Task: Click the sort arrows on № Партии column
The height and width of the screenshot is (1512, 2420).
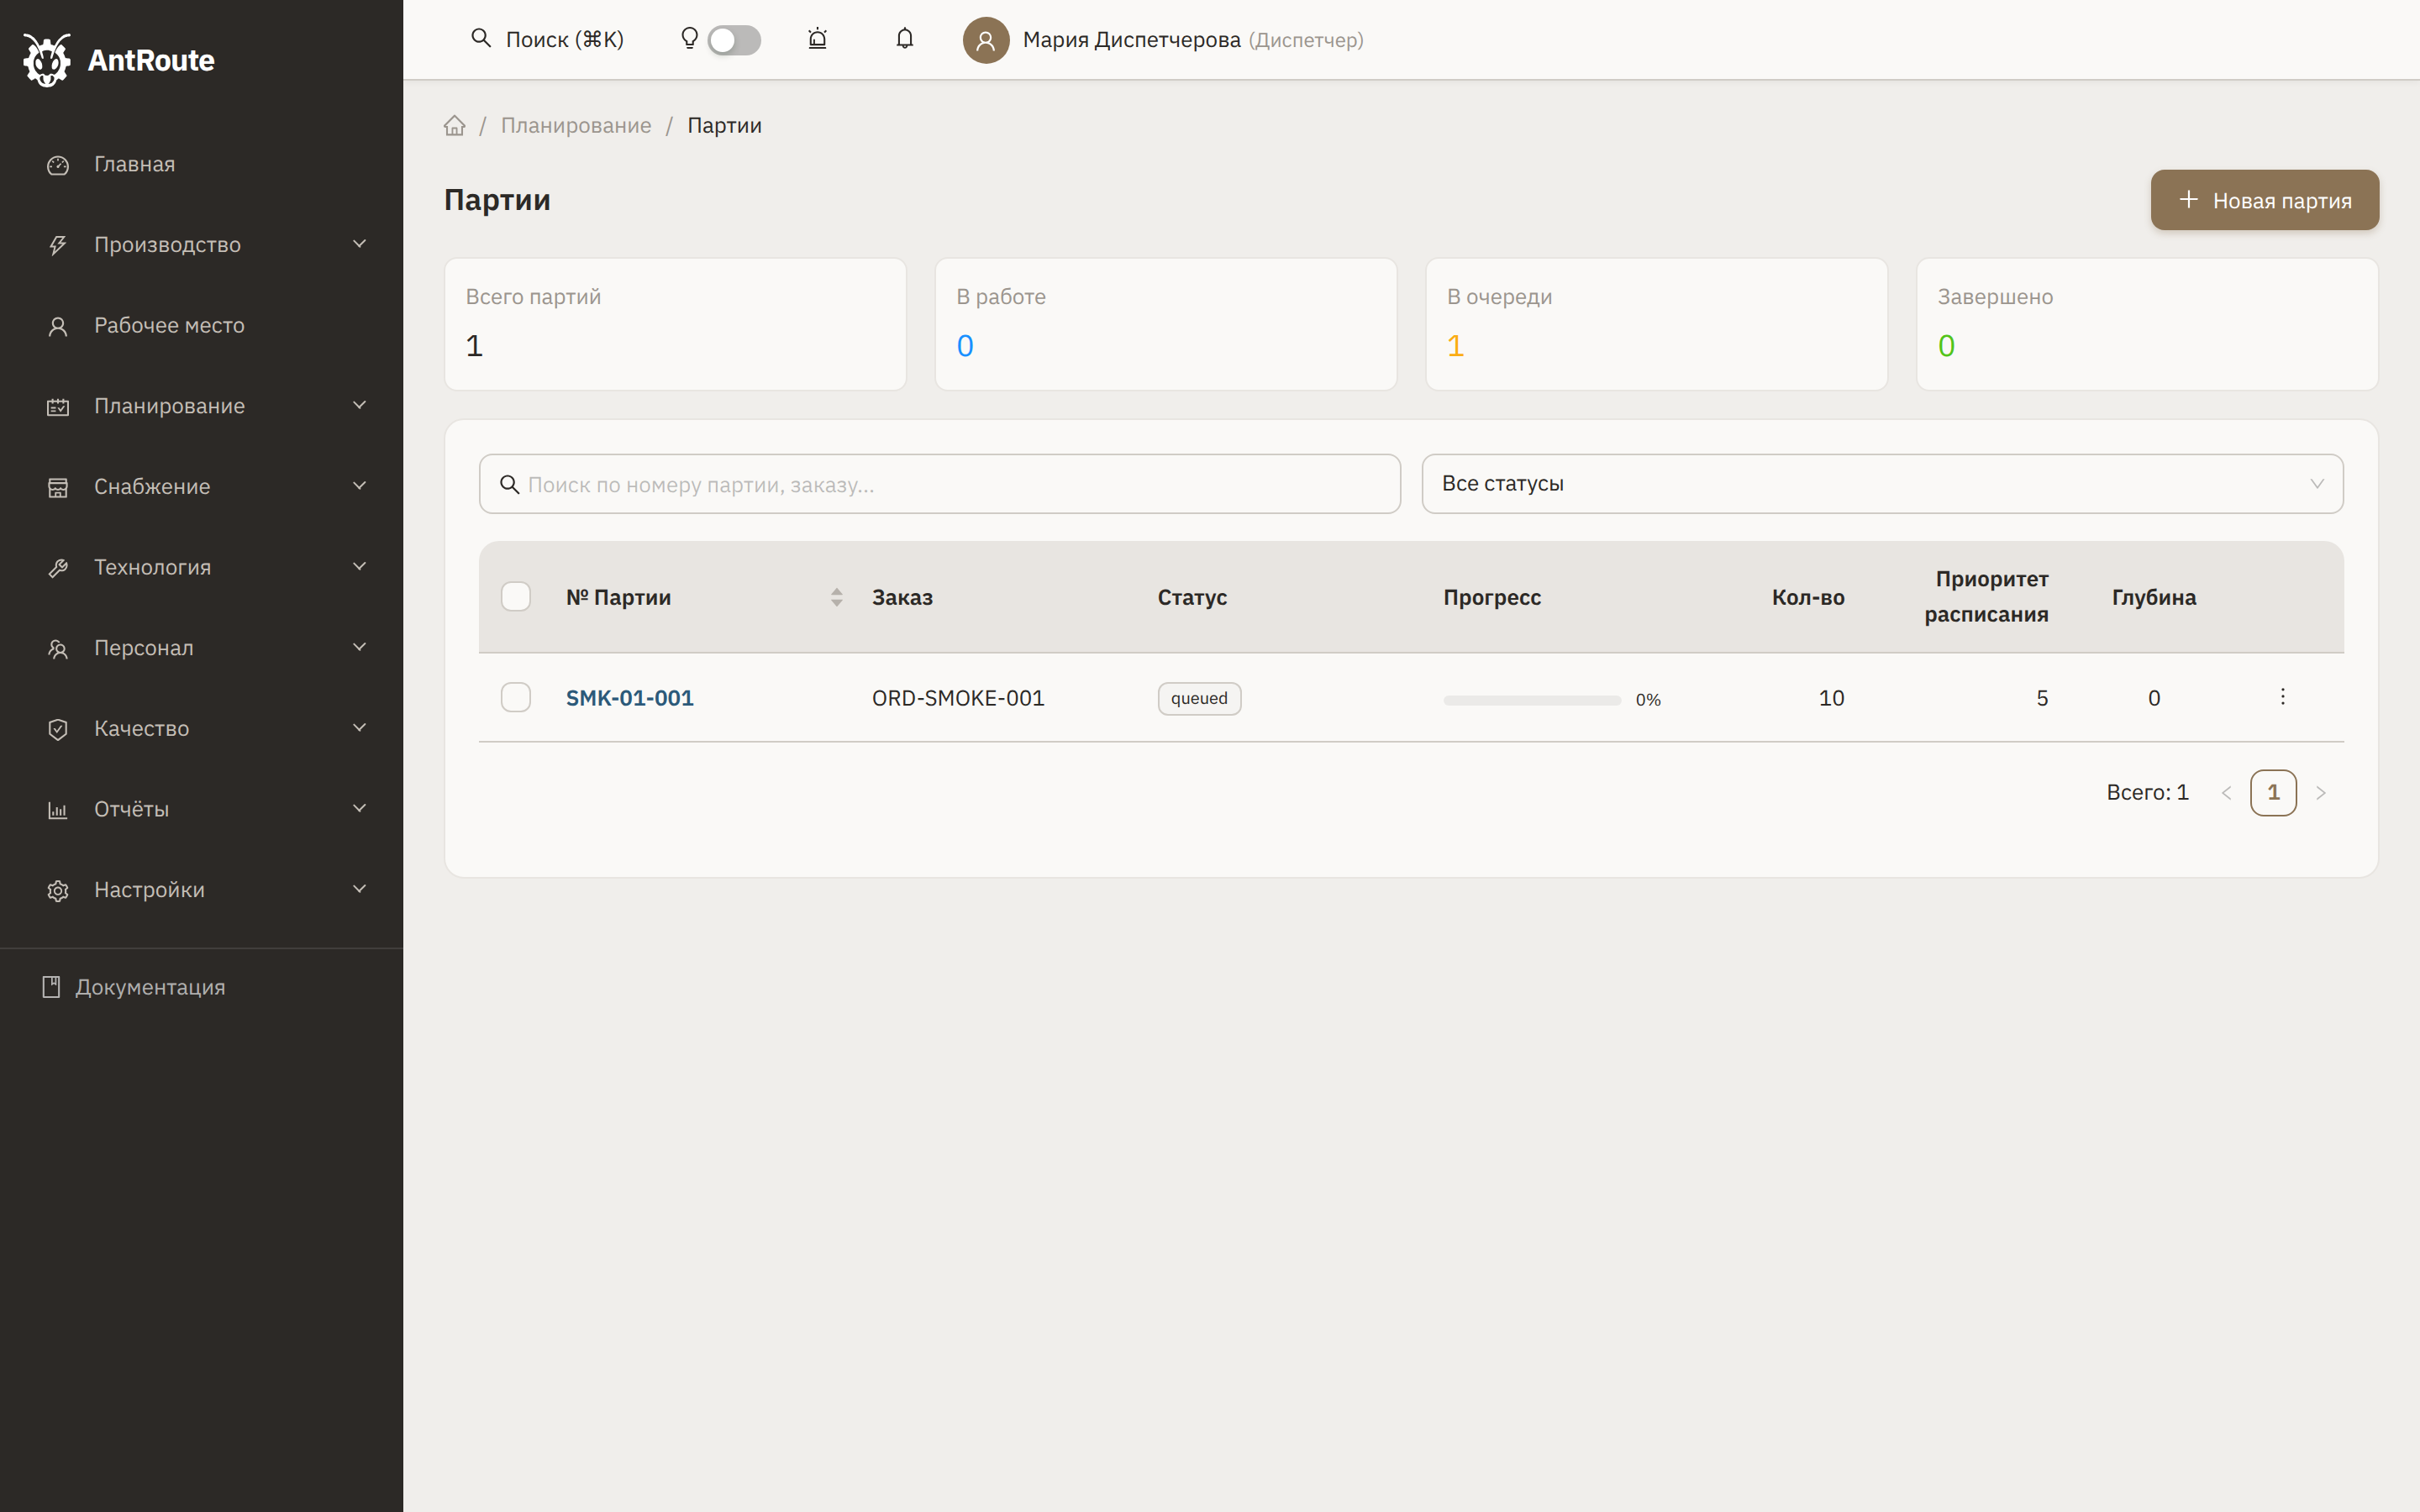Action: click(x=836, y=597)
